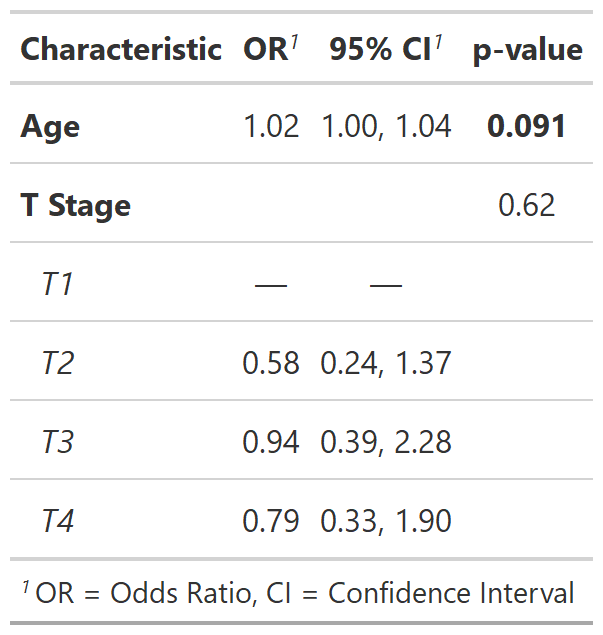603x635 pixels.
Task: Select T3 odds ratio 0.94
Action: [x=271, y=442]
